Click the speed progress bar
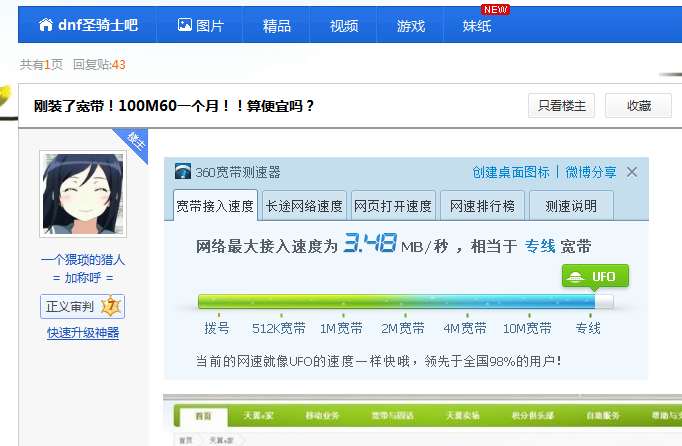 pos(406,302)
